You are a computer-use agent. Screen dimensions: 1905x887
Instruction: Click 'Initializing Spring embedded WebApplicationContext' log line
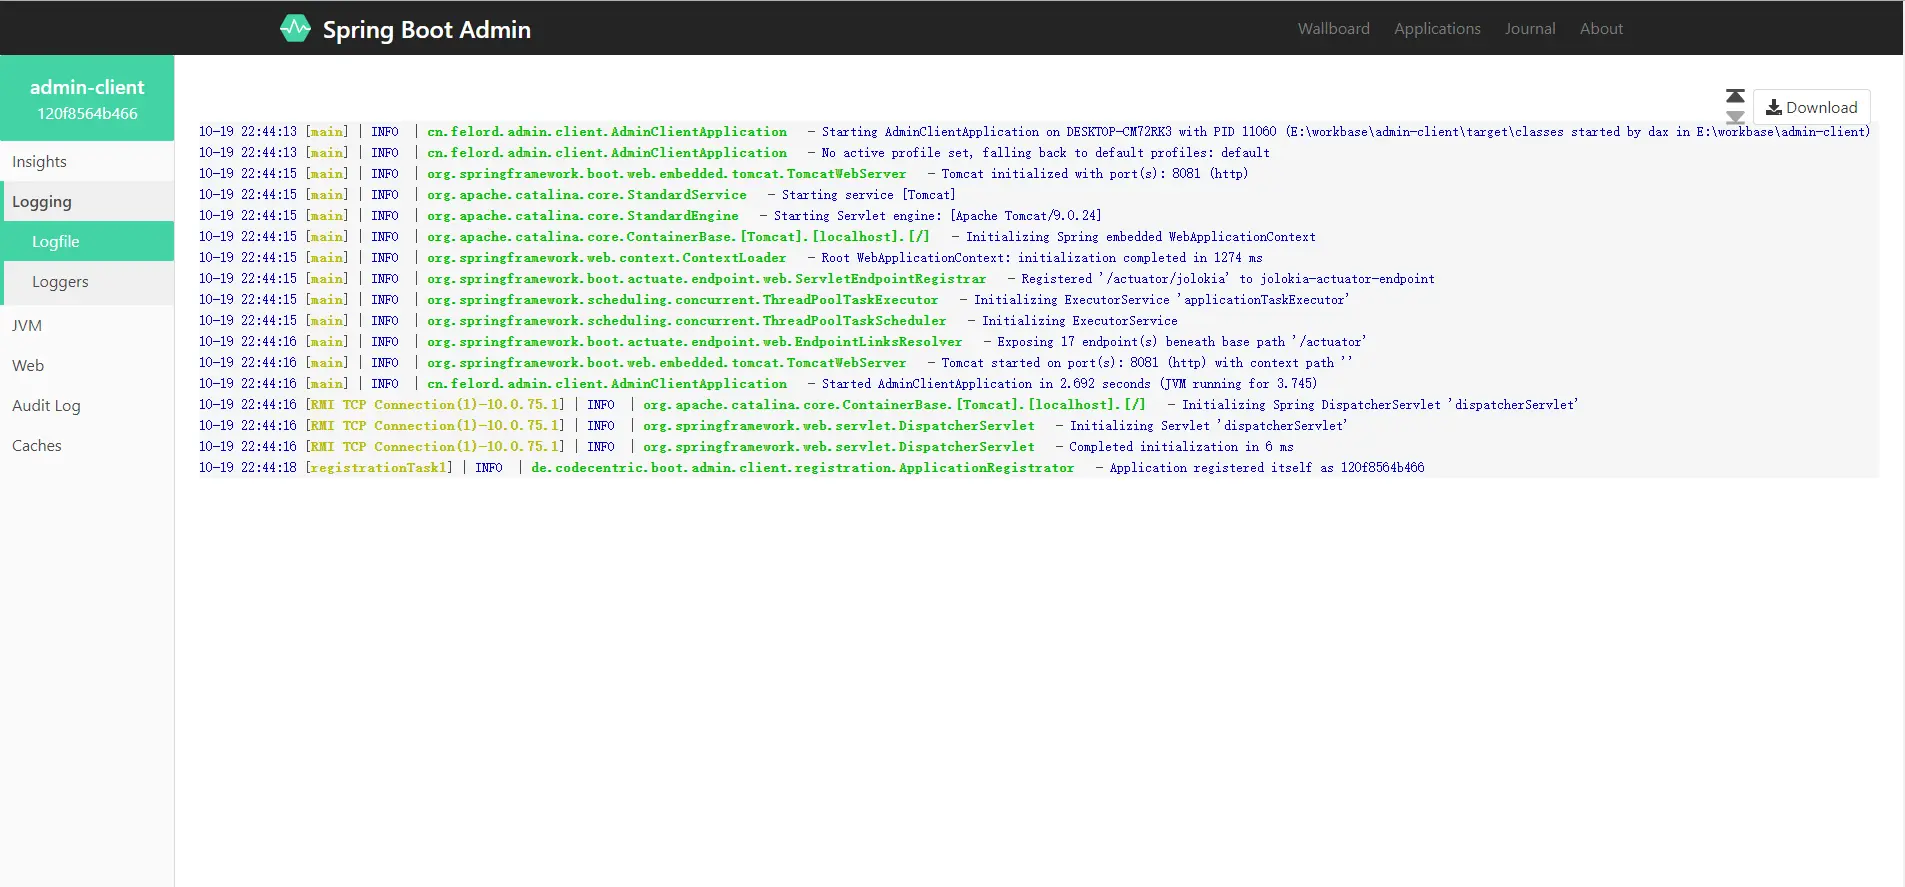point(757,236)
